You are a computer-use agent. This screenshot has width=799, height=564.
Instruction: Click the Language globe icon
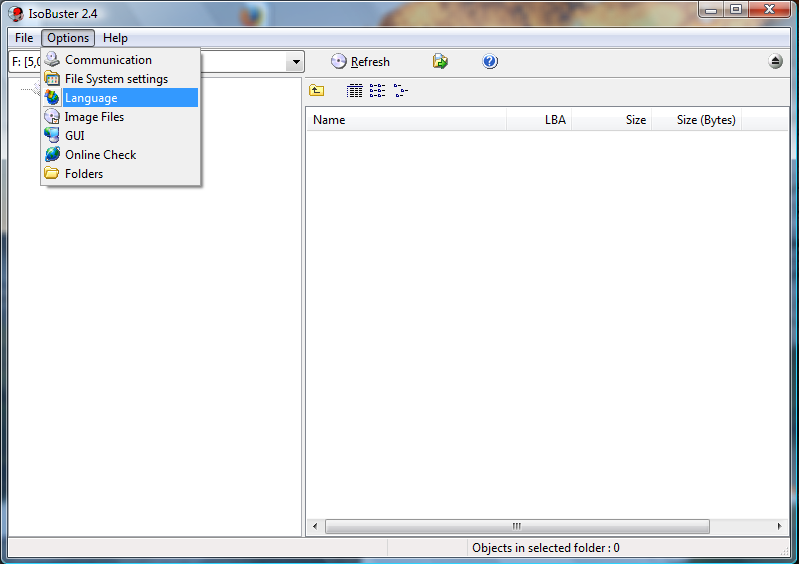coord(52,97)
